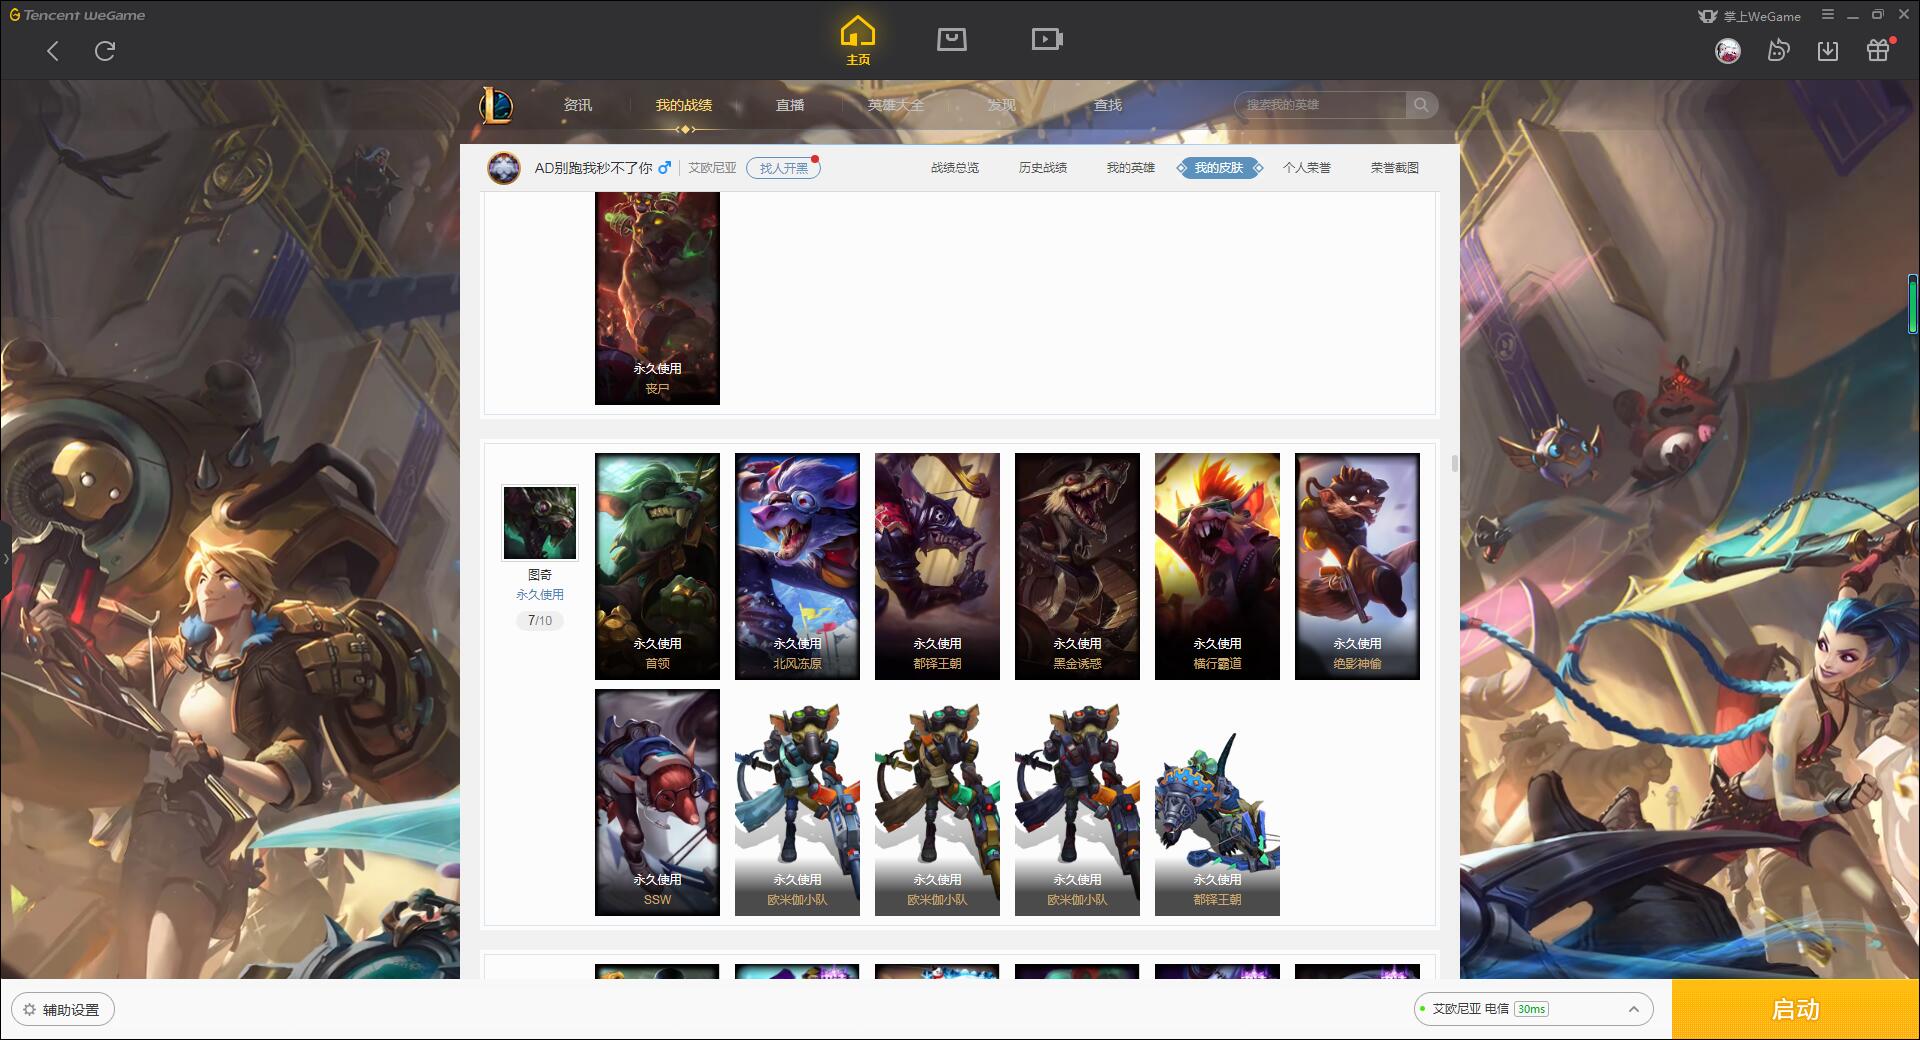Go back with the left arrow icon
Viewport: 1920px width, 1040px height.
point(53,51)
